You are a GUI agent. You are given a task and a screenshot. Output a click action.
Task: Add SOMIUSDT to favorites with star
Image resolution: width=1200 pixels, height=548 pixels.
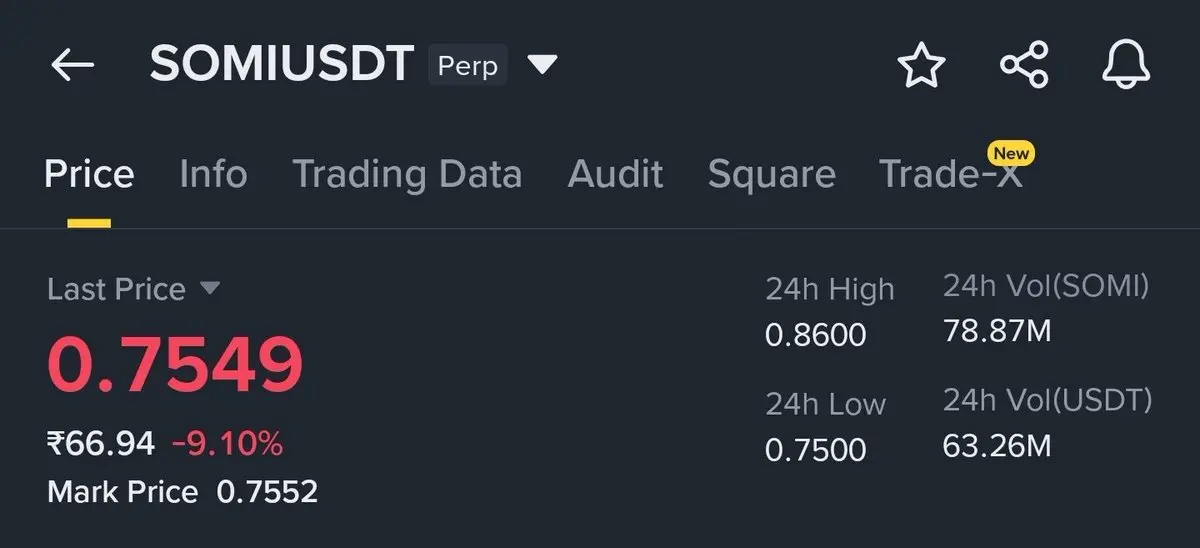pos(921,66)
